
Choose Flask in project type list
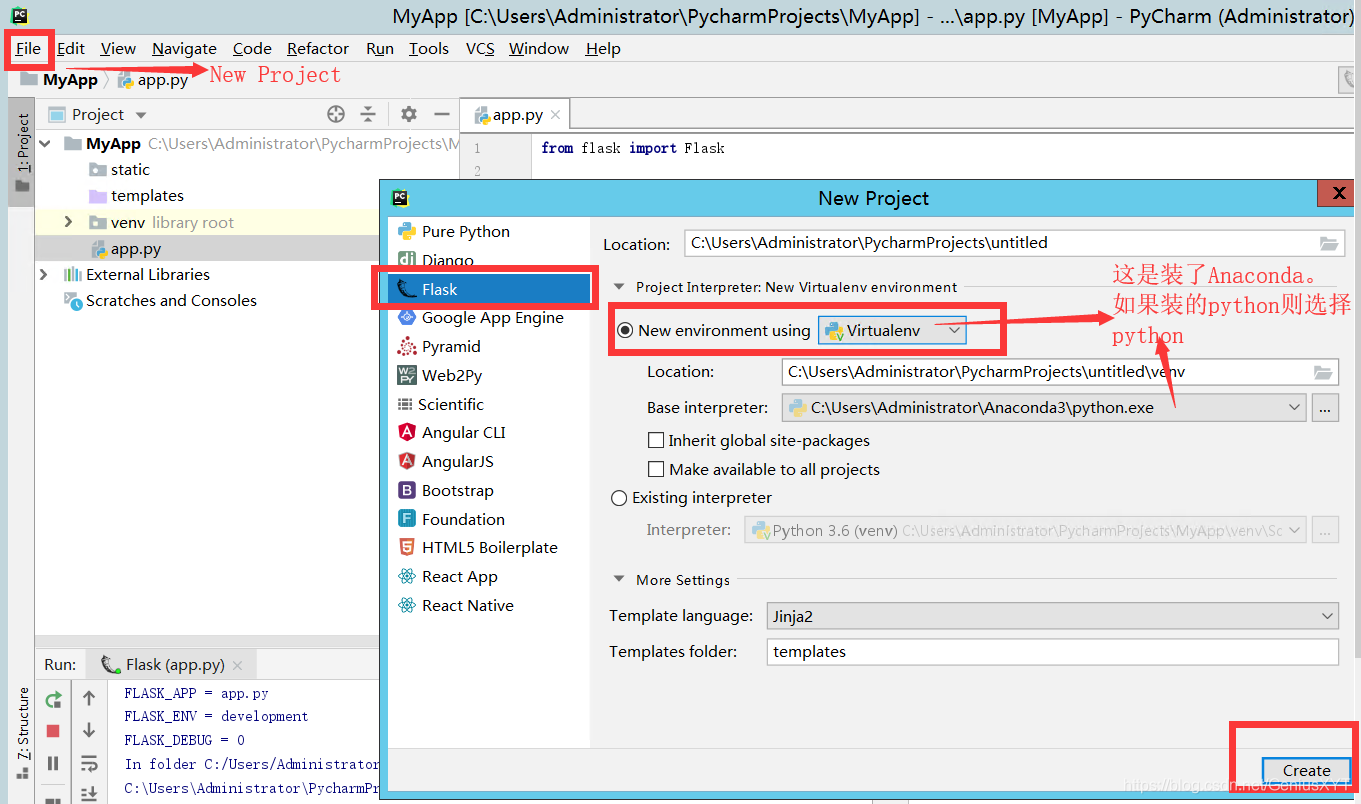click(x=490, y=289)
